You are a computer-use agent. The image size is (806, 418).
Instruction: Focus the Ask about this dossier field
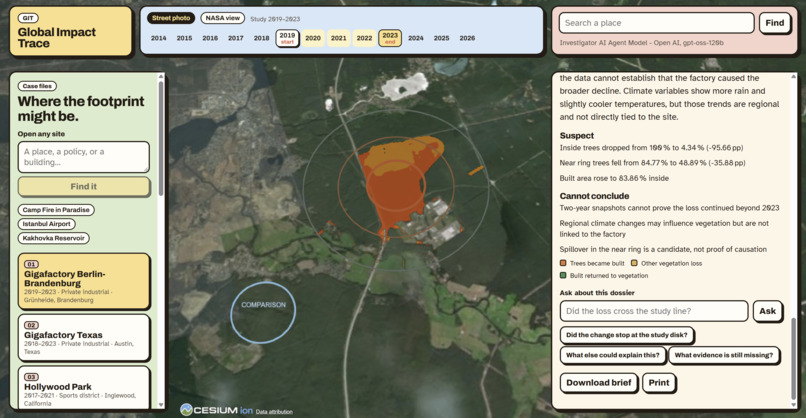coord(654,311)
